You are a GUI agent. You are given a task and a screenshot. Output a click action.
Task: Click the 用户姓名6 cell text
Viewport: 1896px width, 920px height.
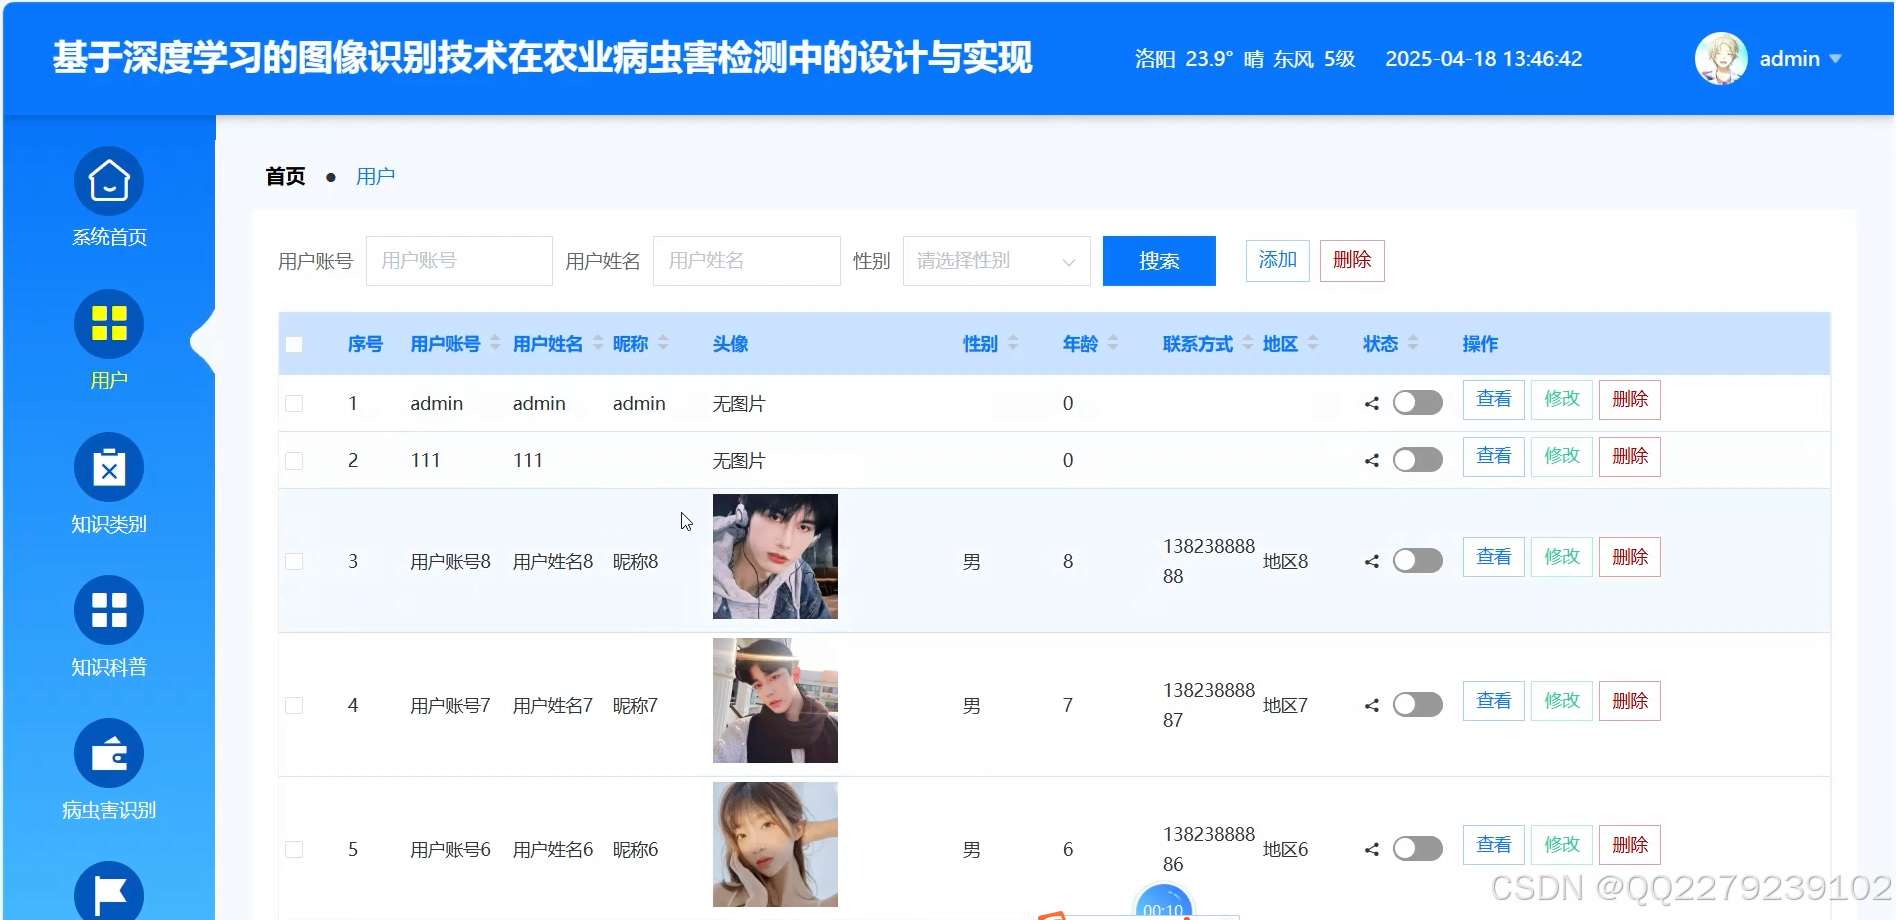pyautogui.click(x=553, y=850)
